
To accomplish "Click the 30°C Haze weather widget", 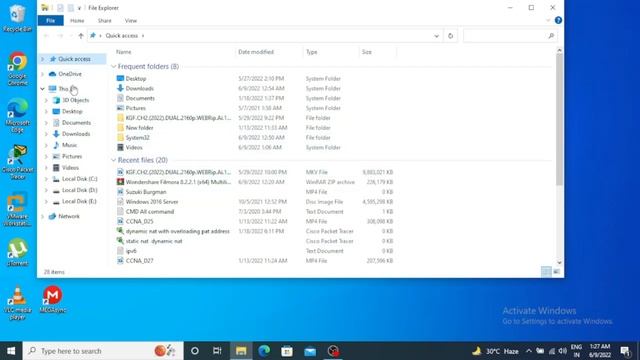I will 495,351.
